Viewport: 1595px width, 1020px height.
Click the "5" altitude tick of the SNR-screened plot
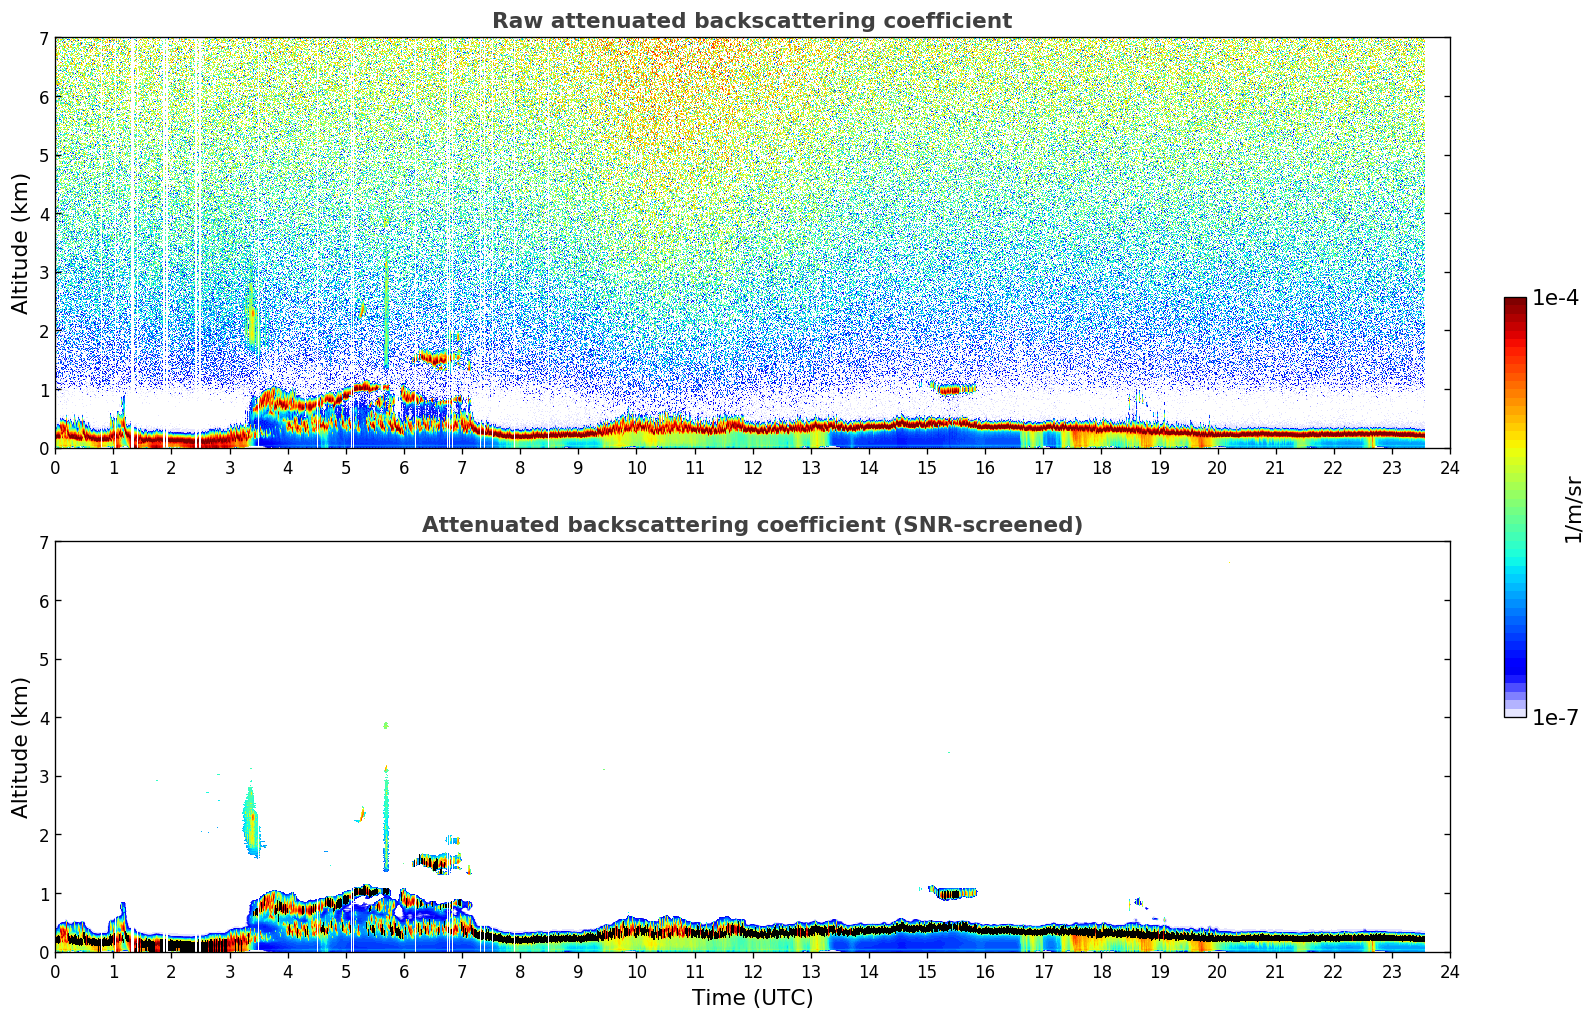[x=43, y=659]
